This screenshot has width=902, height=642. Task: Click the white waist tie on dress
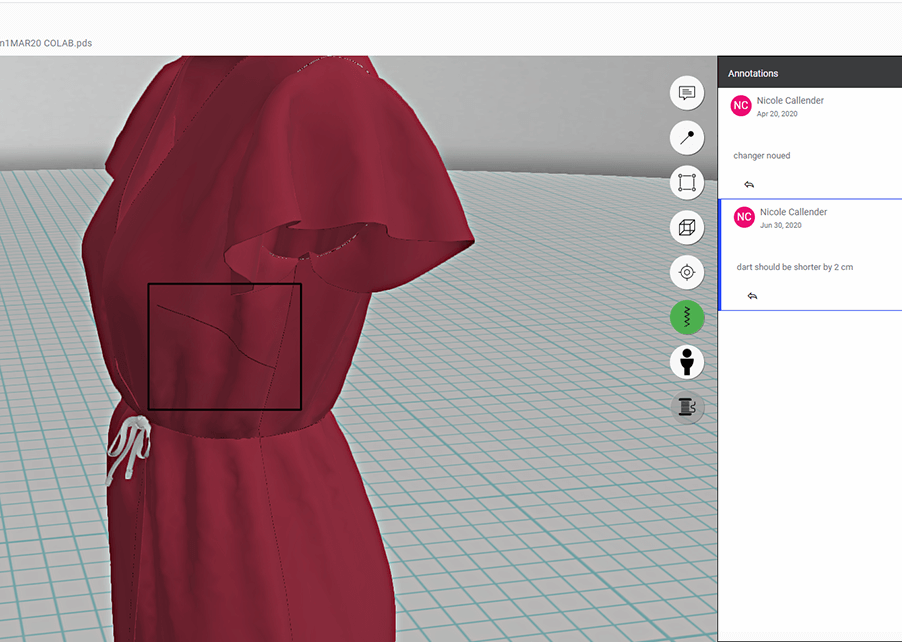tap(126, 450)
